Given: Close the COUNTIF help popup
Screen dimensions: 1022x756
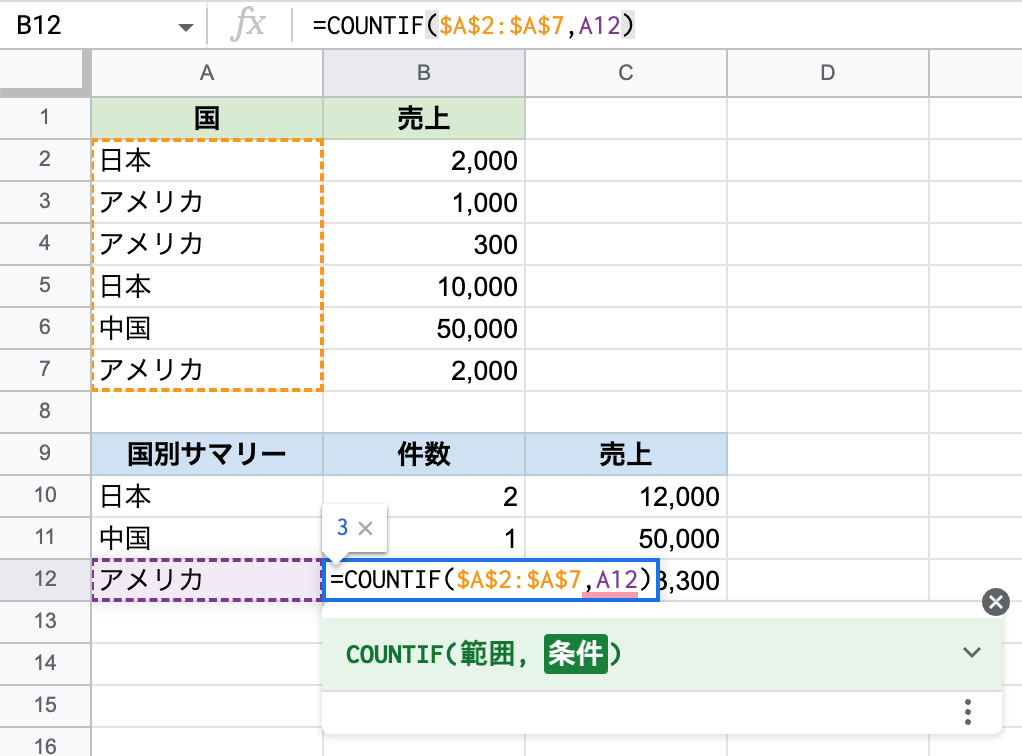Looking at the screenshot, I should point(995,601).
